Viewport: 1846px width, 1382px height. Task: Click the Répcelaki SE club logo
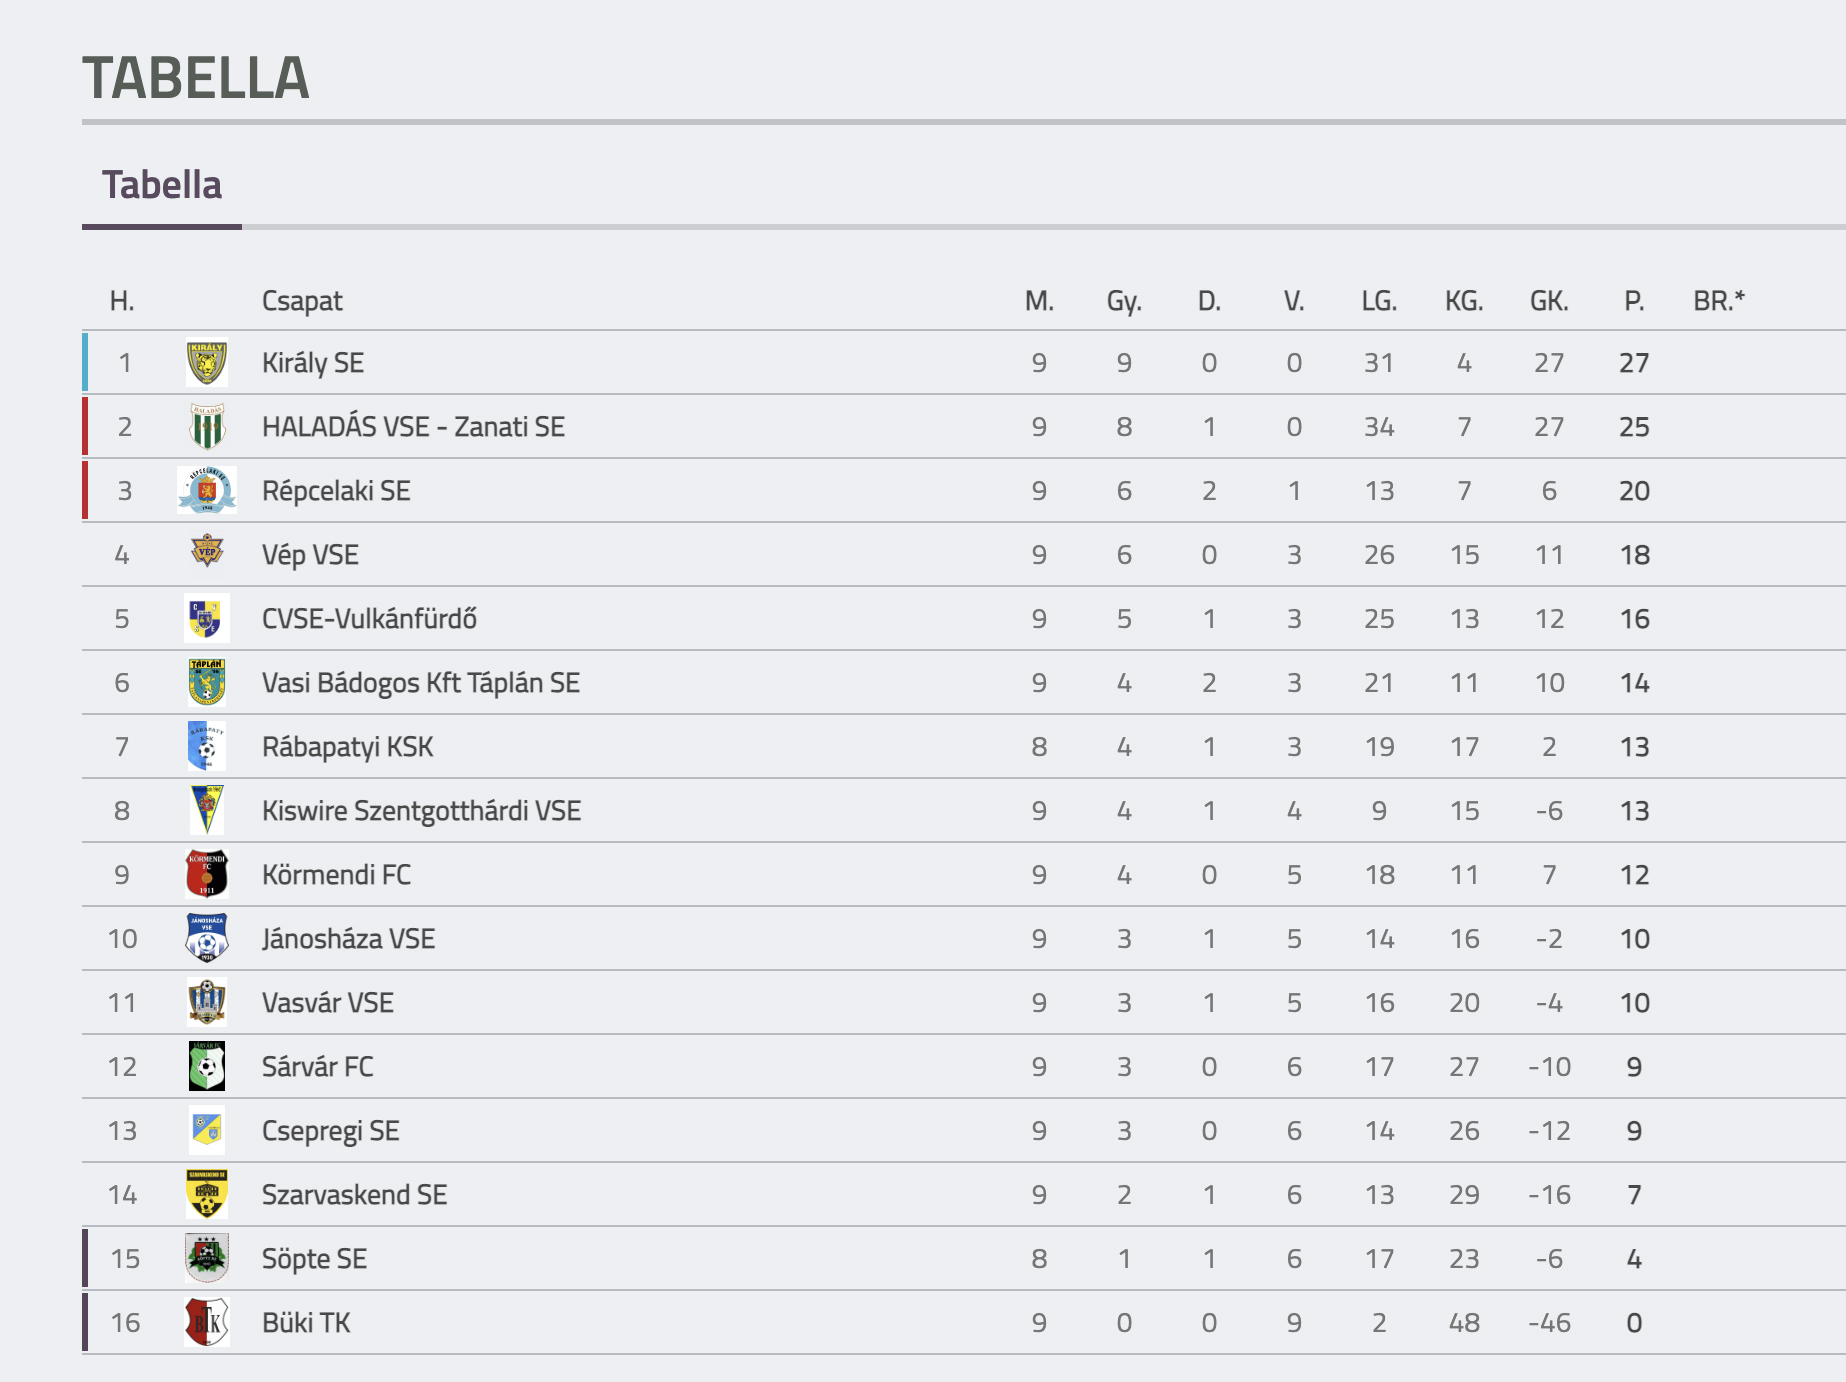pos(207,491)
